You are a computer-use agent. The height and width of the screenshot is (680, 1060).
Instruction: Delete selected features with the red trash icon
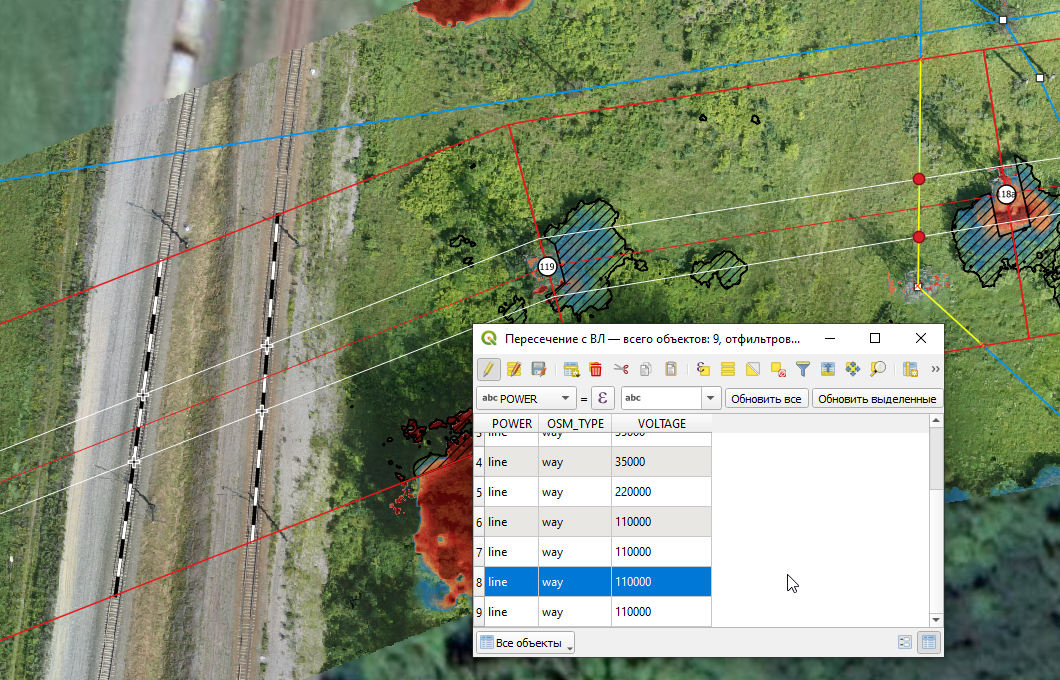(596, 369)
